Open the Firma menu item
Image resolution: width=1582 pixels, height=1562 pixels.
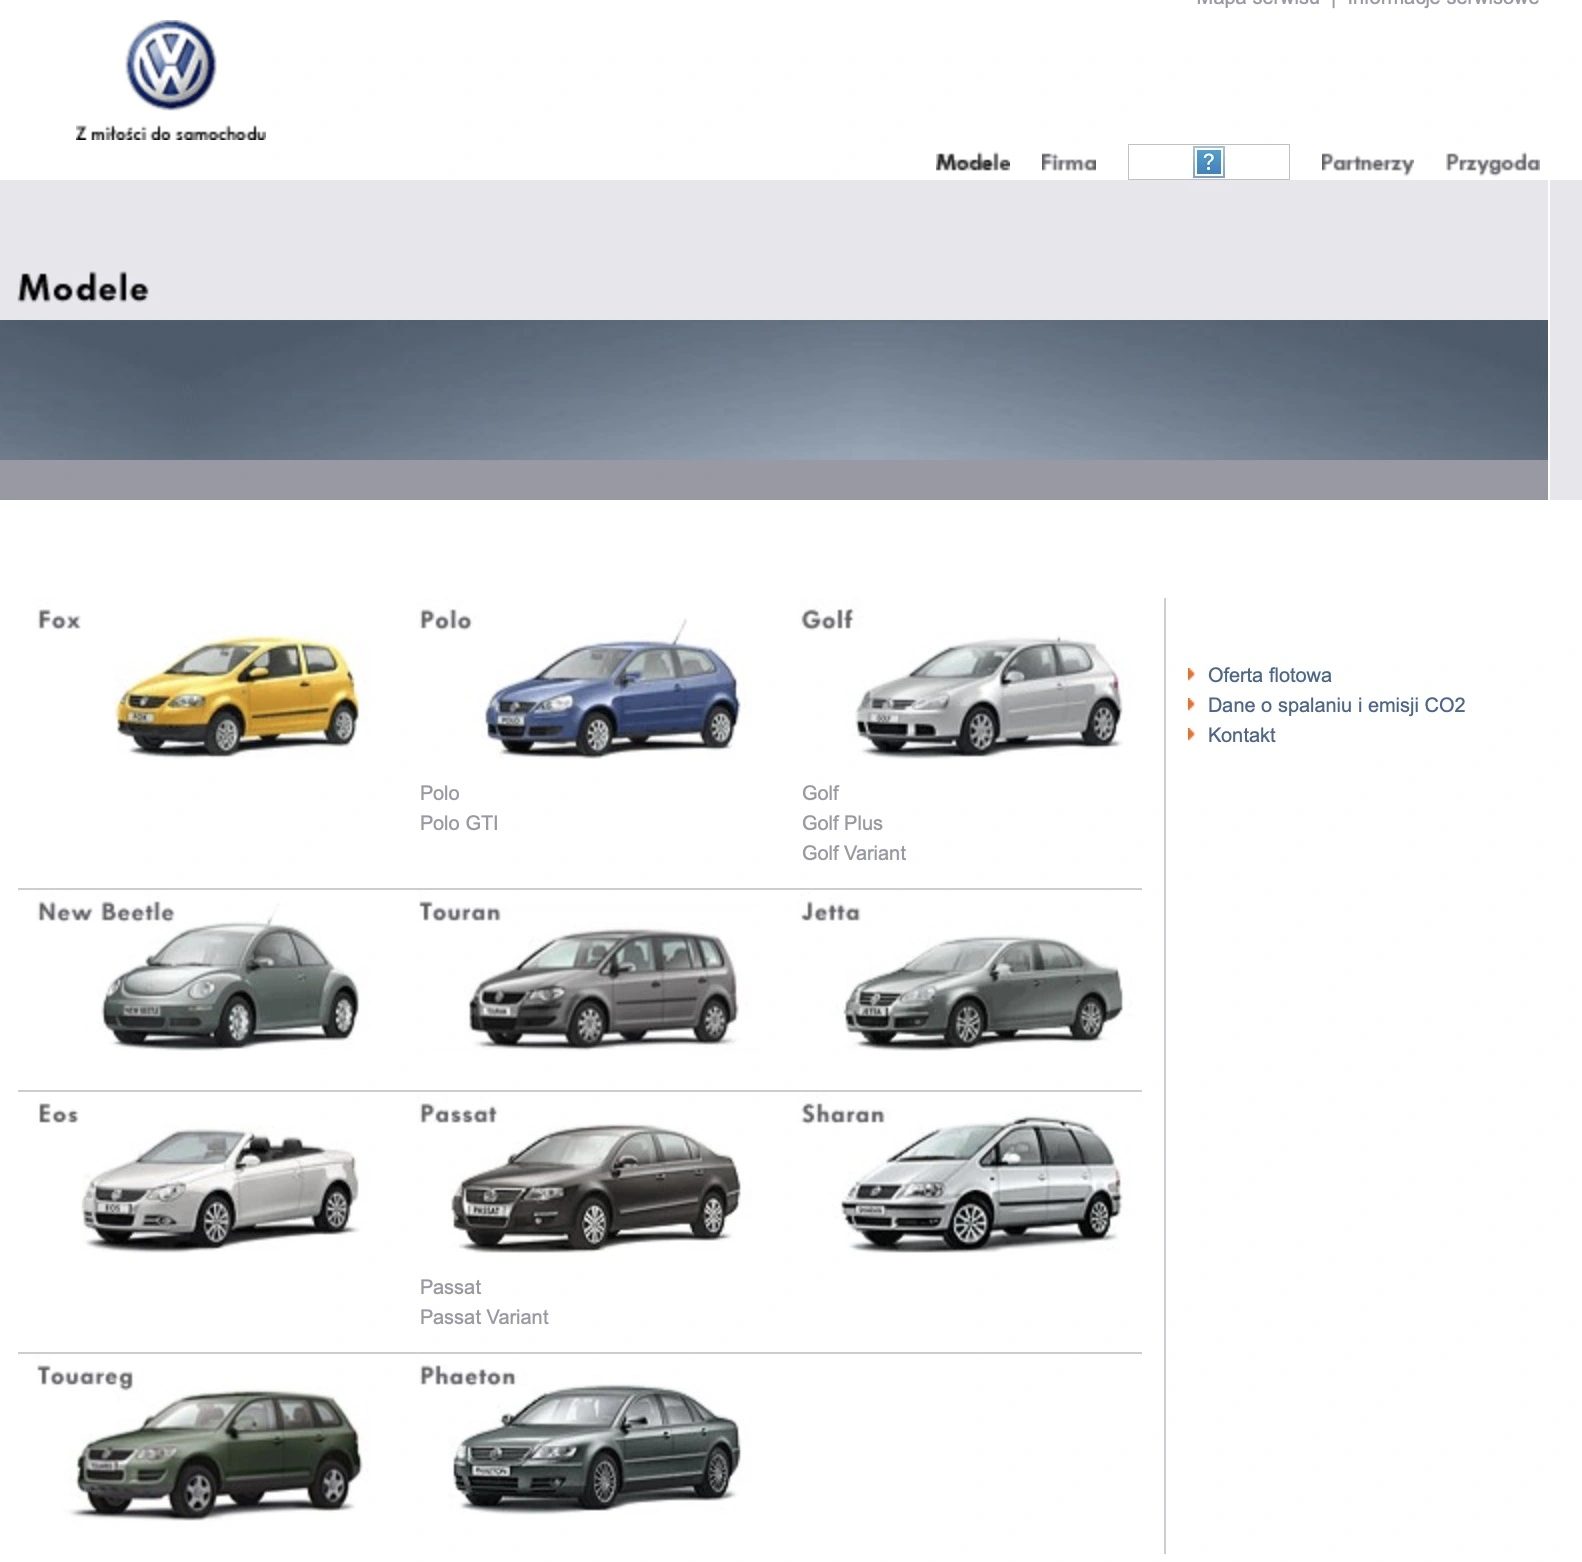[1068, 162]
